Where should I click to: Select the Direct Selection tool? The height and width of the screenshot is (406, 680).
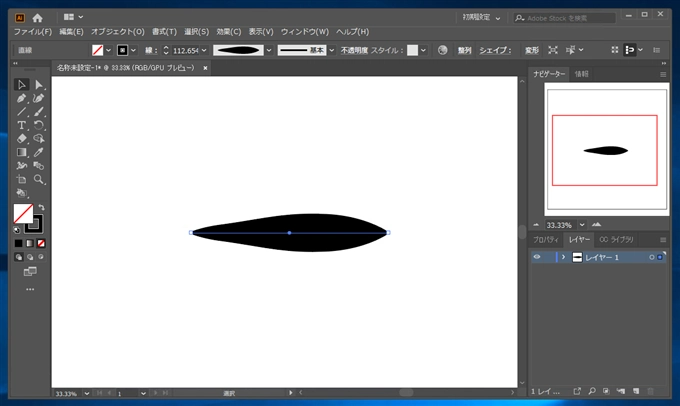coord(39,84)
